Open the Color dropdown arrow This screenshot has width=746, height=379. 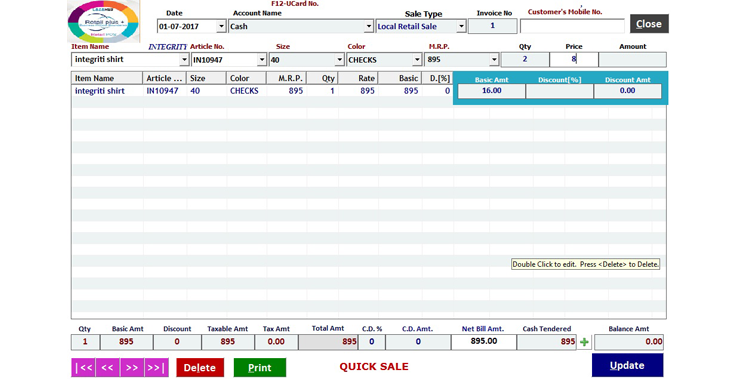(417, 59)
